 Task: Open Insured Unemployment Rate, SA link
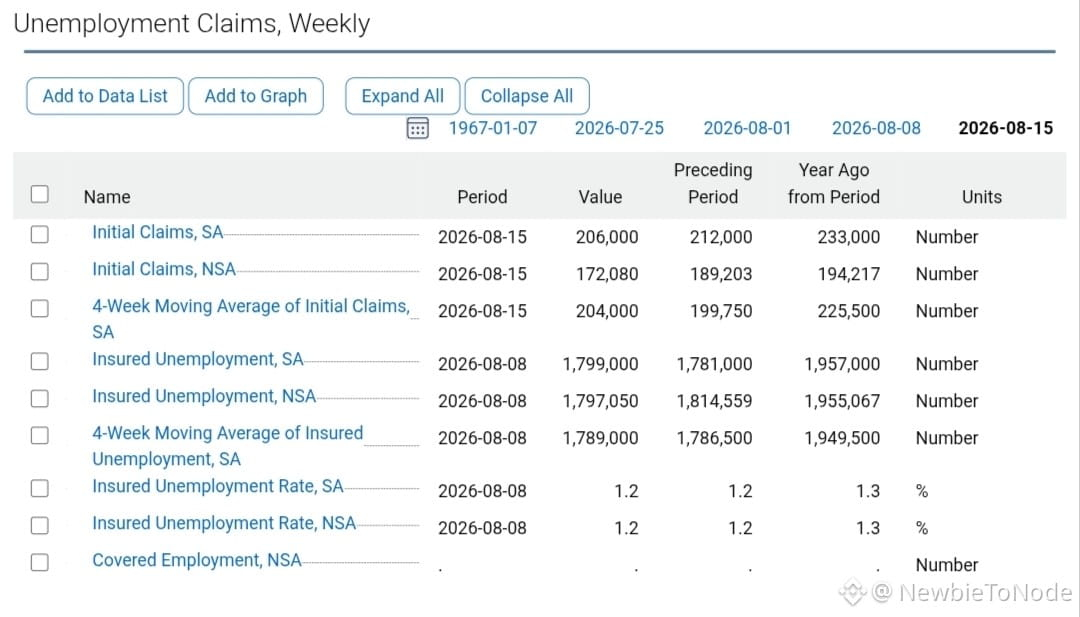click(218, 486)
